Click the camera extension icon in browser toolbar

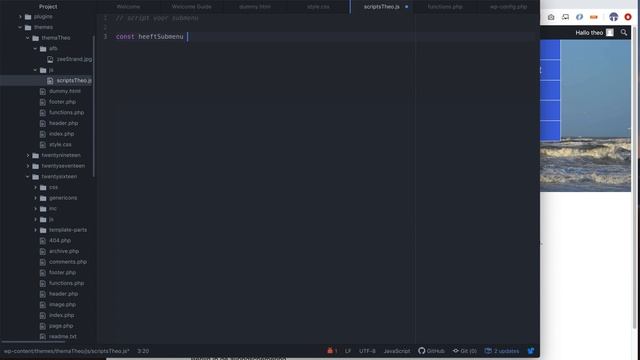(551, 17)
